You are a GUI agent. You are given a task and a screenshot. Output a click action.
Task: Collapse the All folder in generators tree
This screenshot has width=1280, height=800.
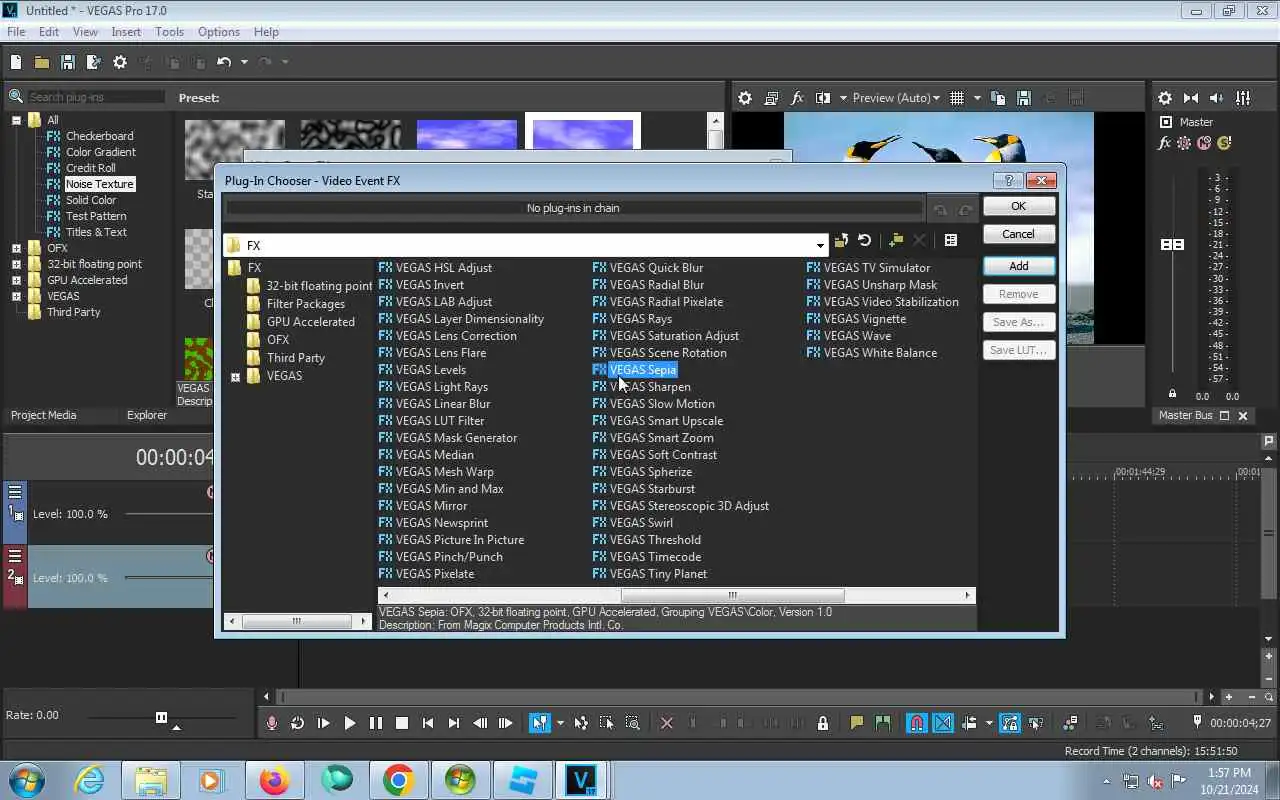click(x=16, y=120)
